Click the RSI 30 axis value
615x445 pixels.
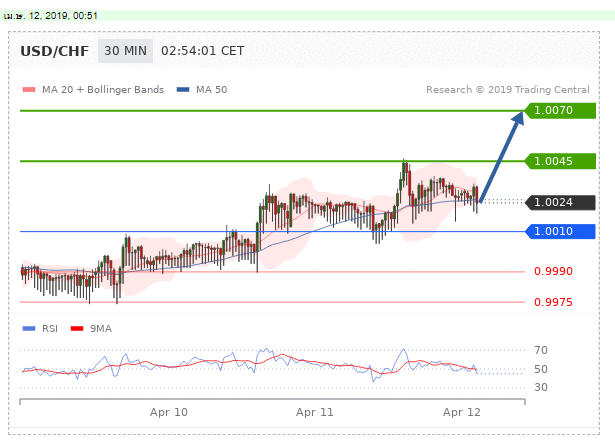click(x=541, y=387)
